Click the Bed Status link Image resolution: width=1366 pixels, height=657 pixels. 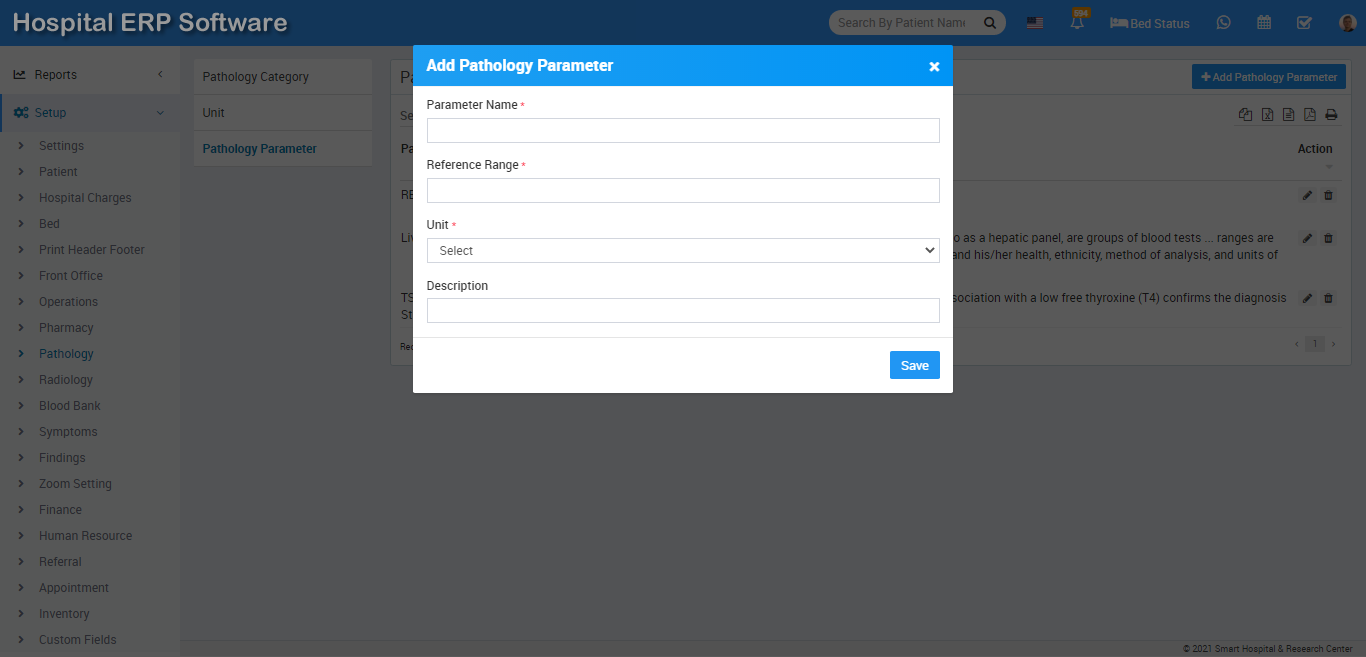click(1150, 23)
